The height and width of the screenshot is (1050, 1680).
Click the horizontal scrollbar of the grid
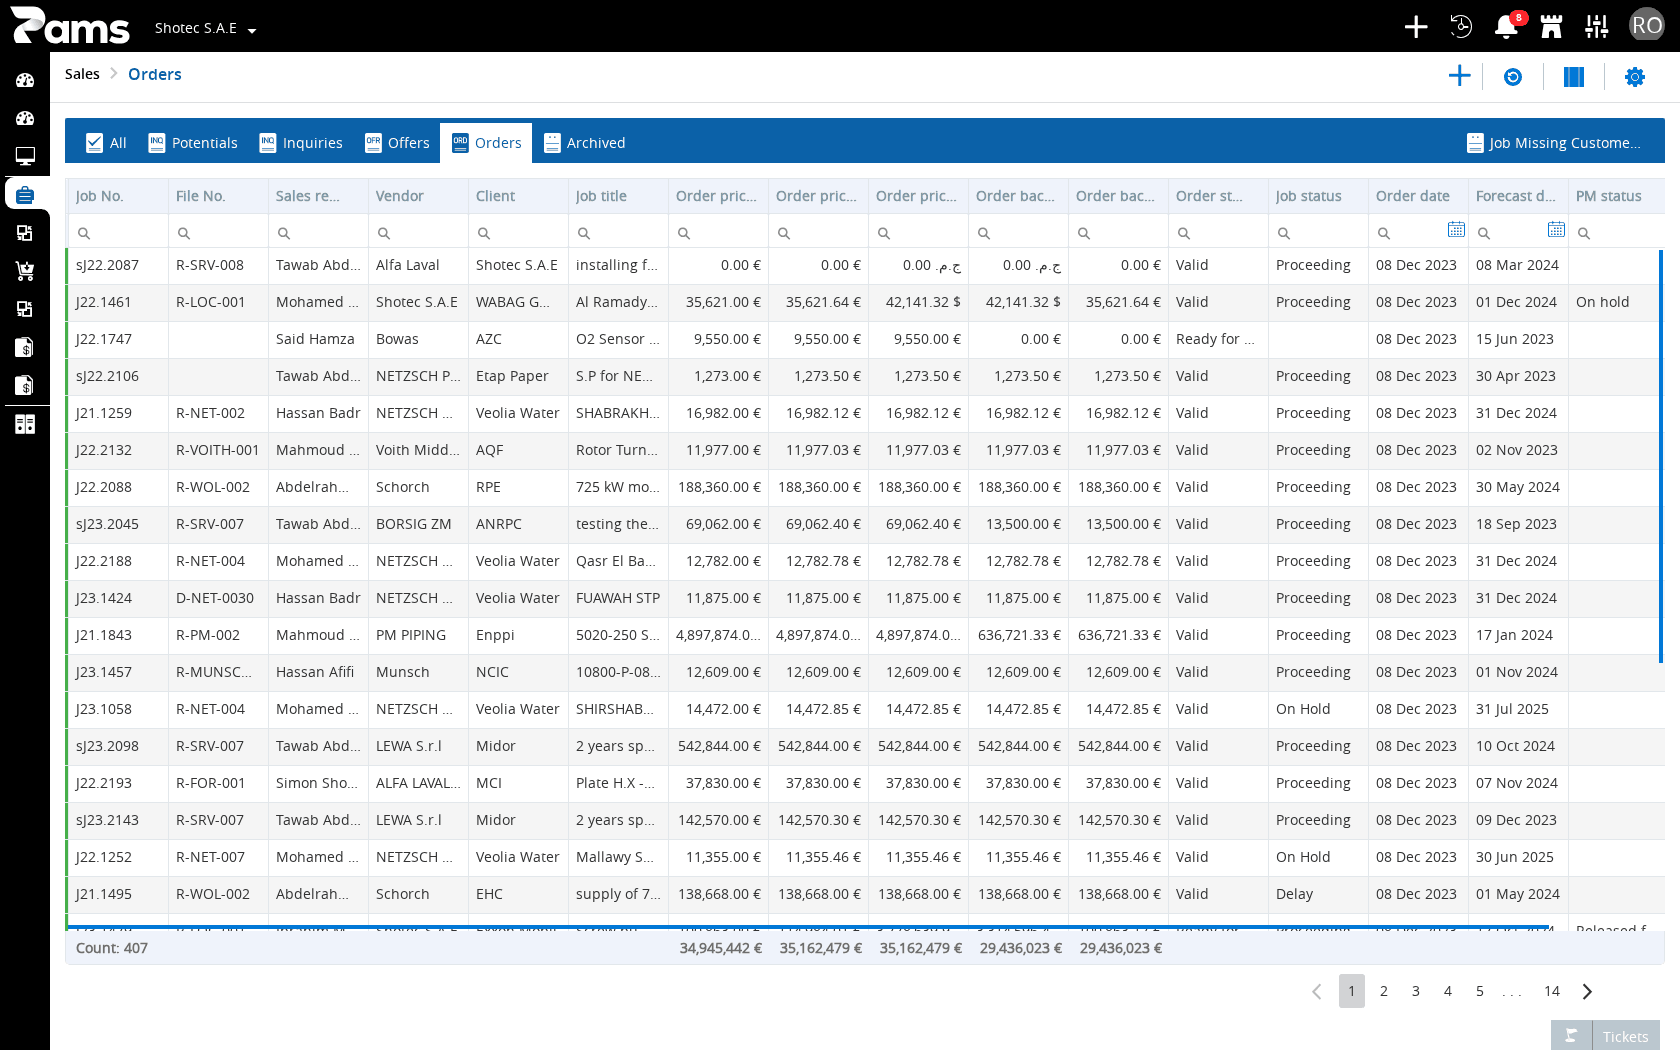pyautogui.click(x=808, y=927)
